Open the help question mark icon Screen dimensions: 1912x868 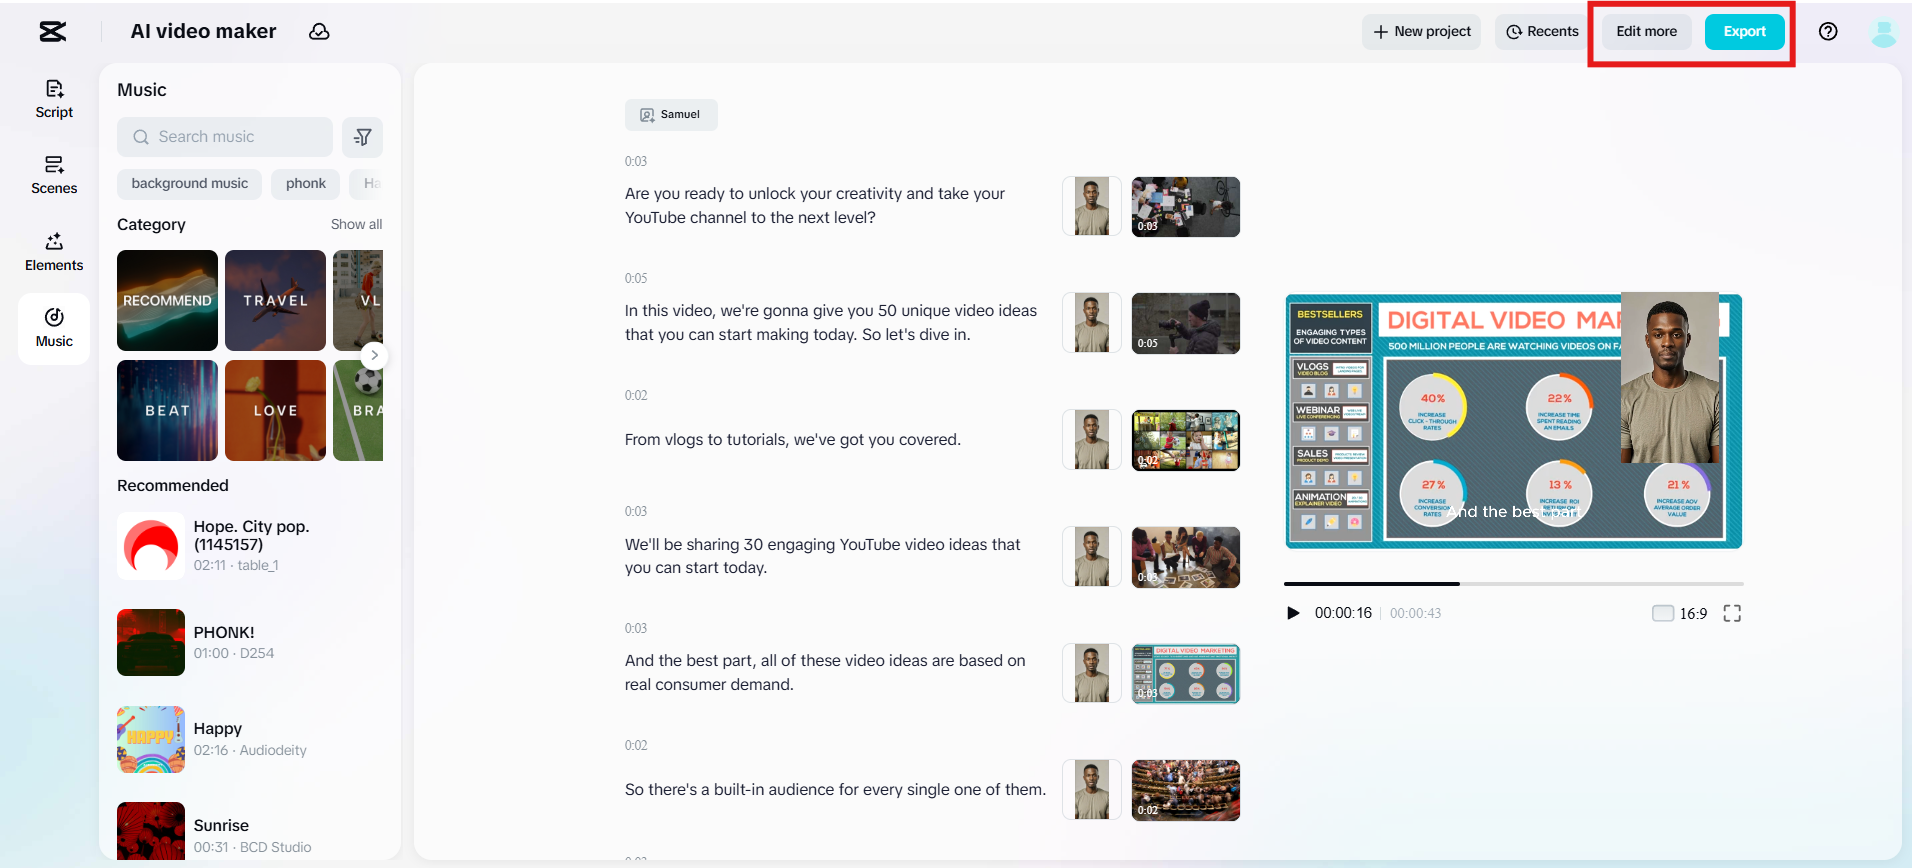click(1828, 32)
